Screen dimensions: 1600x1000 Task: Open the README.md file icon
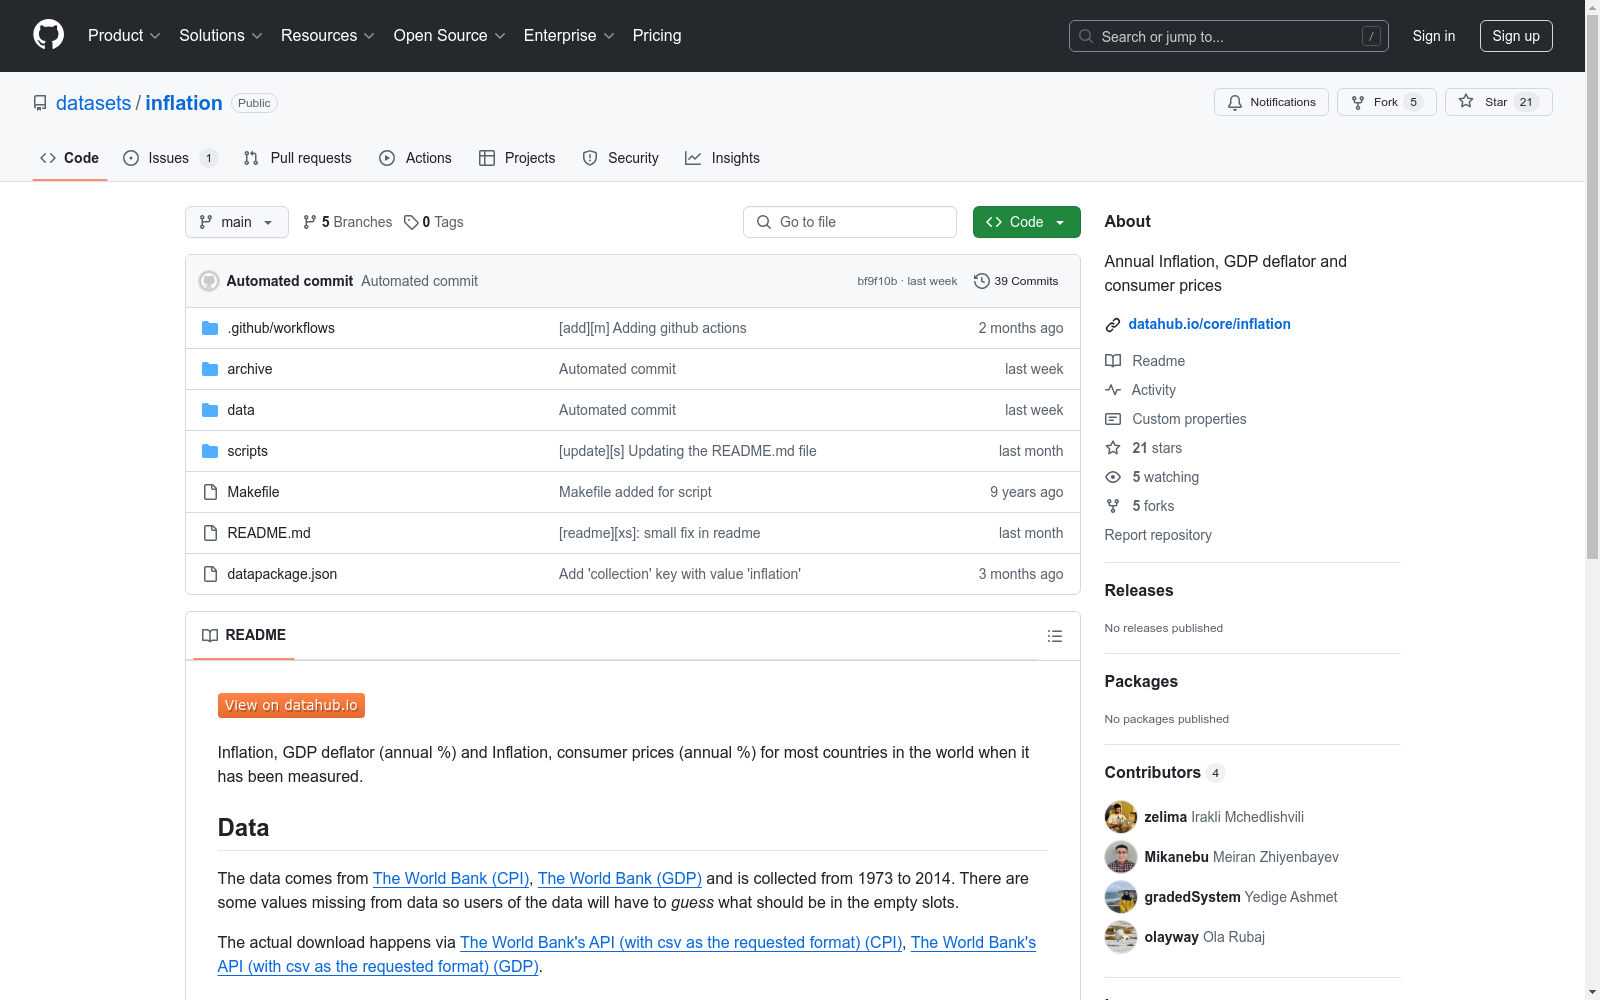(210, 533)
